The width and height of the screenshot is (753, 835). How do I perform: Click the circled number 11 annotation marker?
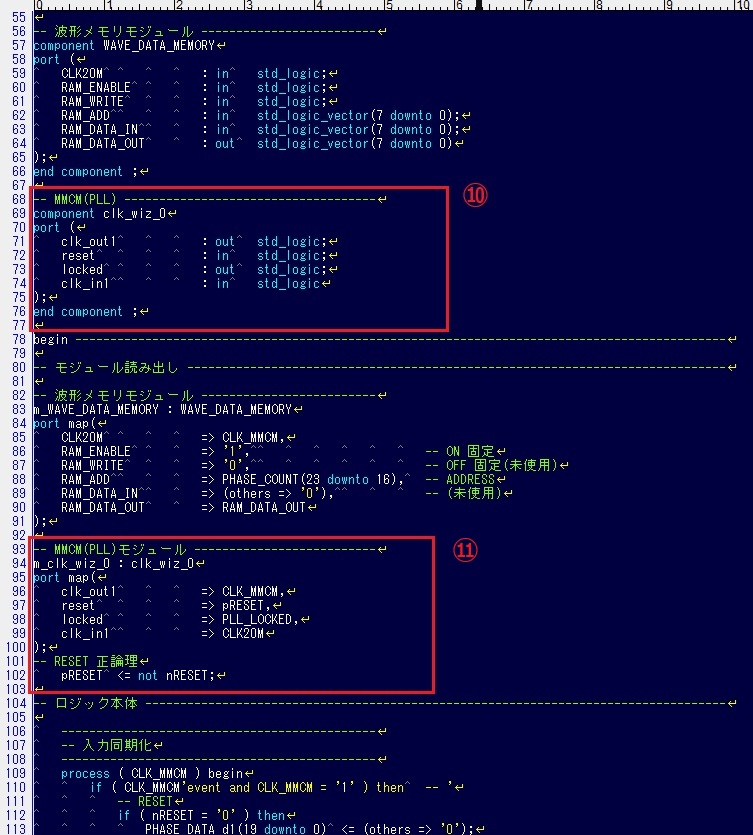pyautogui.click(x=467, y=550)
